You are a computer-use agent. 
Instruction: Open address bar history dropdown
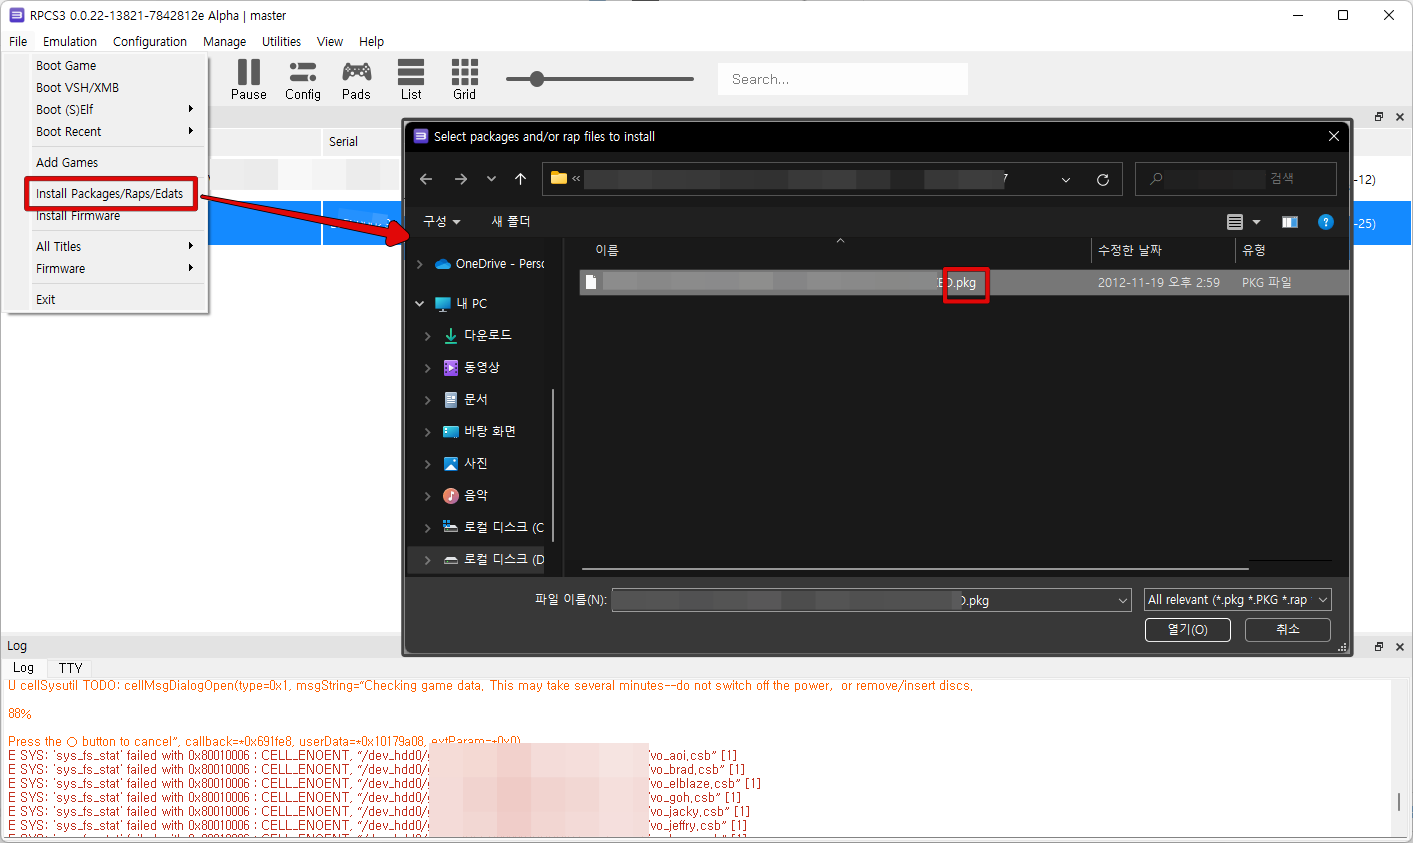(1066, 180)
